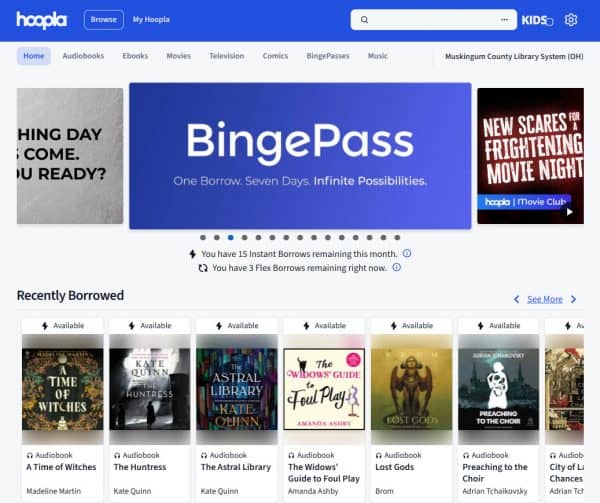Open The Huntress title link
This screenshot has height=503, width=600.
140,467
